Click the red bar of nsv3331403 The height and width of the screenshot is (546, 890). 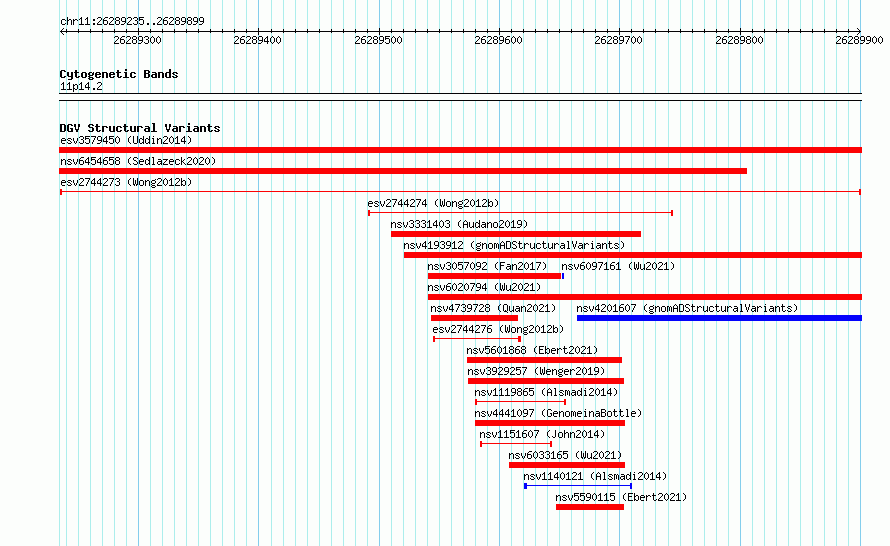[516, 234]
